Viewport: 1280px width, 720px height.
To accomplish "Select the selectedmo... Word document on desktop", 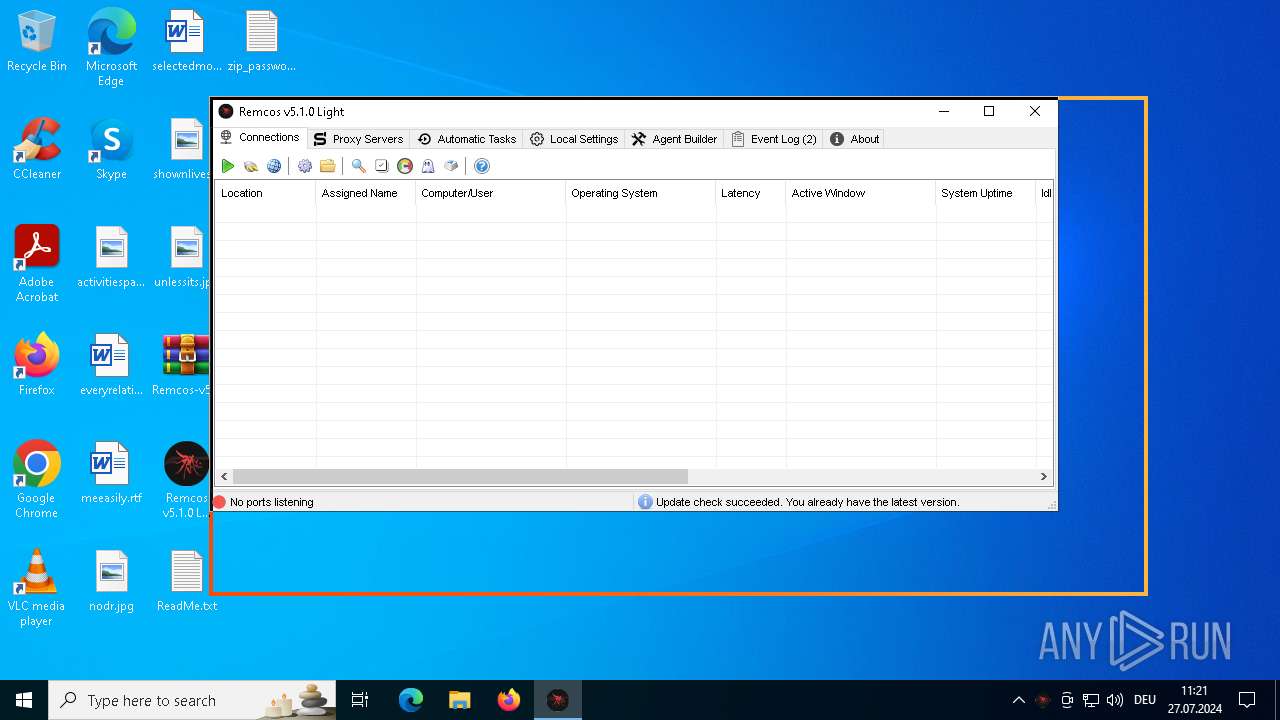I will [187, 42].
